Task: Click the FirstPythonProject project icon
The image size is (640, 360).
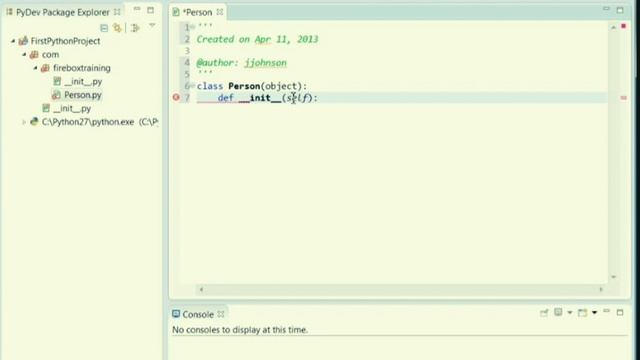Action: (x=23, y=41)
